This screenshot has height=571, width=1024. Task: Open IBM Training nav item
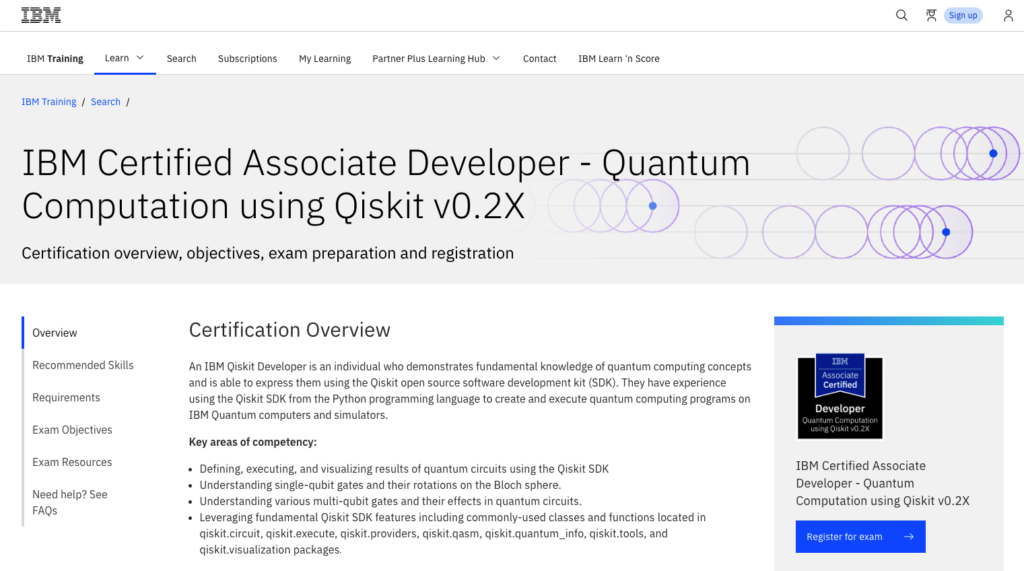pos(55,58)
